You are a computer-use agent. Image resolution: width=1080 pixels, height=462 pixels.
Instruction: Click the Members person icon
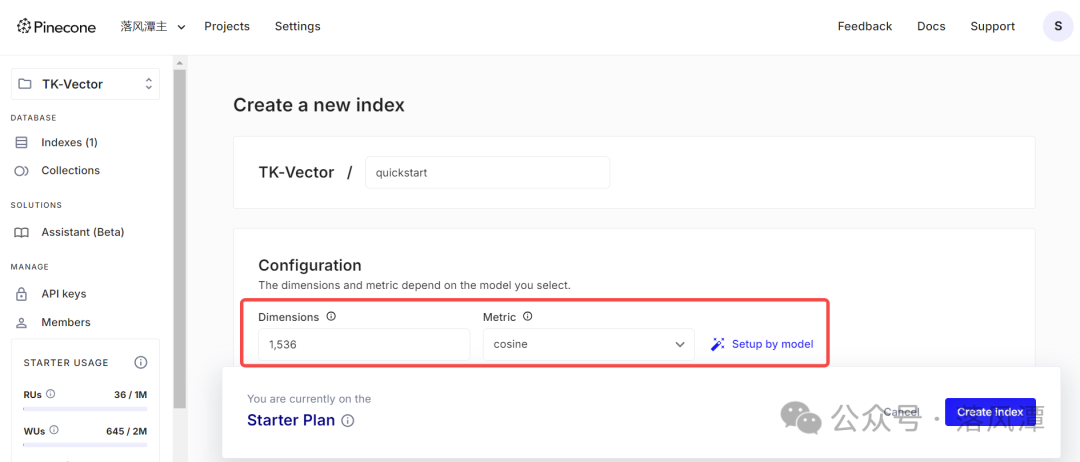[x=21, y=323]
